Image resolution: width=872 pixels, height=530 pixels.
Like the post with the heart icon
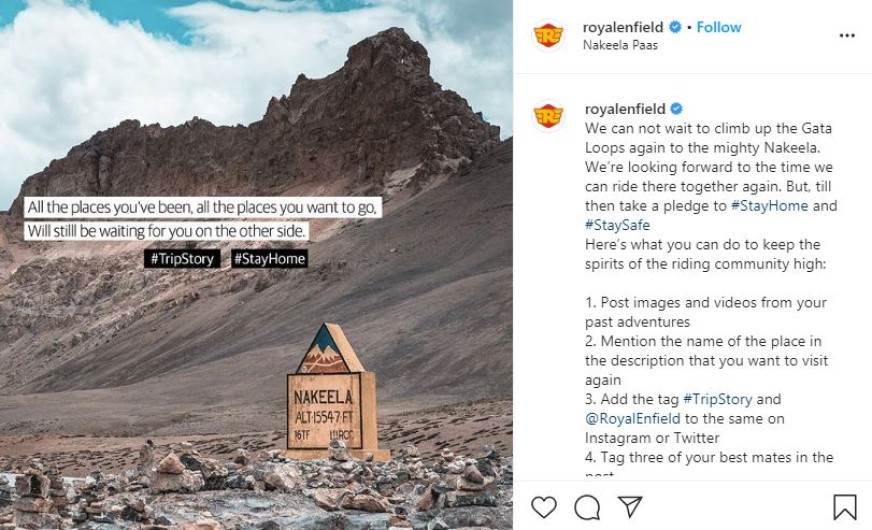click(544, 507)
